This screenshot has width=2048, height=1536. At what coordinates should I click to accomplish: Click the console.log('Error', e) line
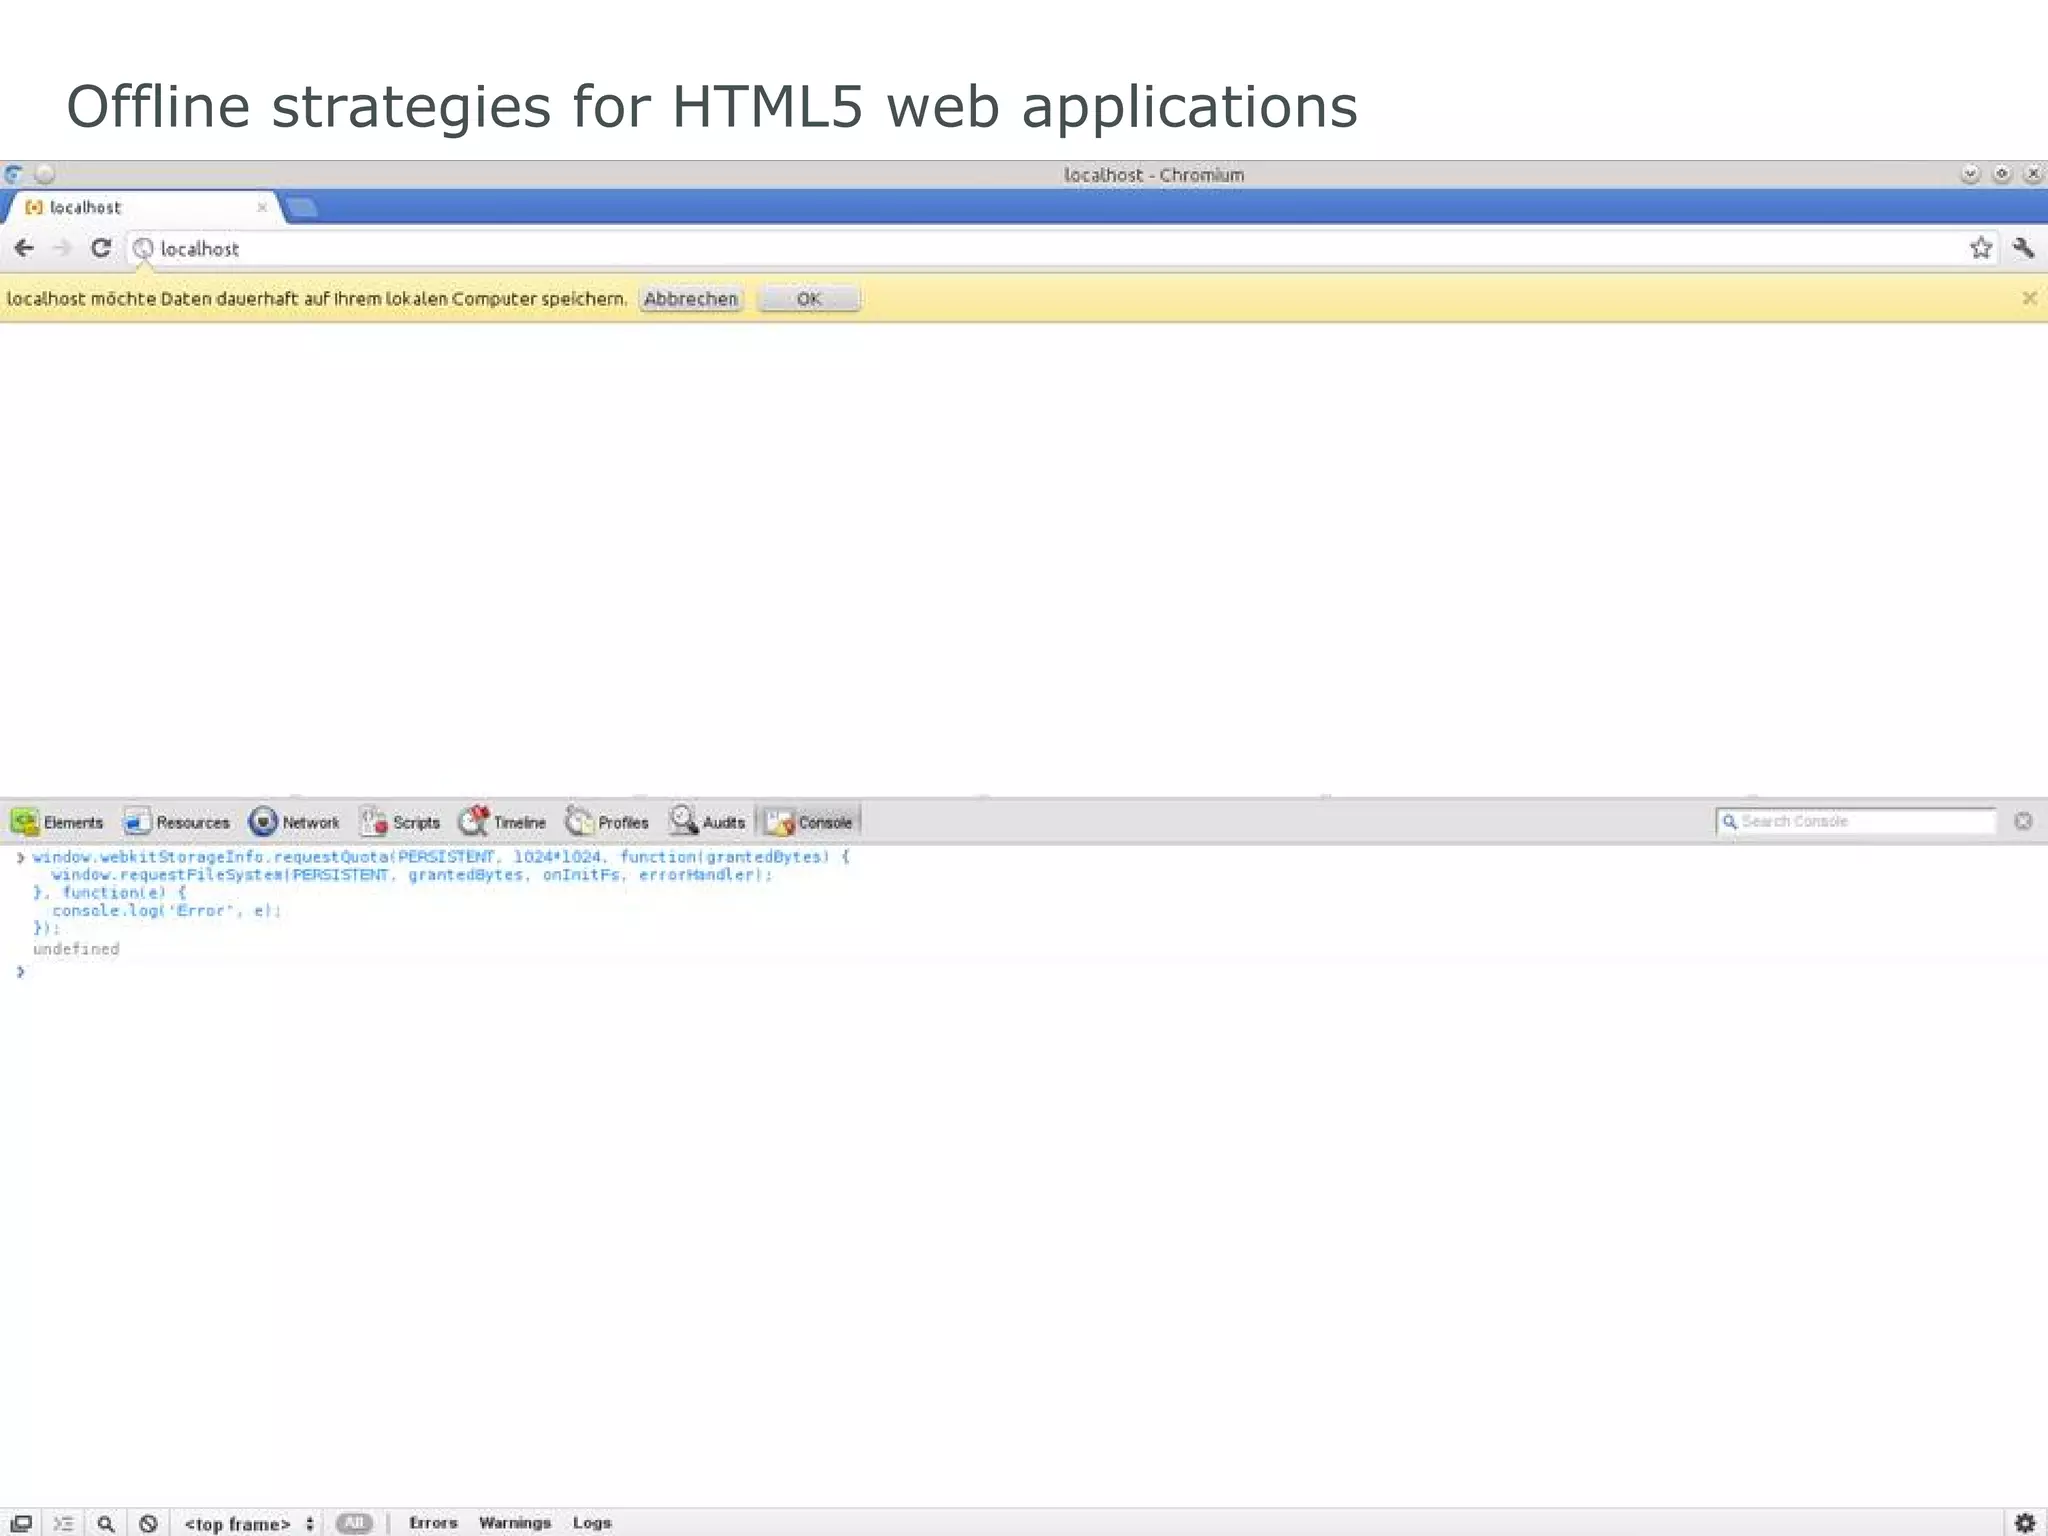167,911
